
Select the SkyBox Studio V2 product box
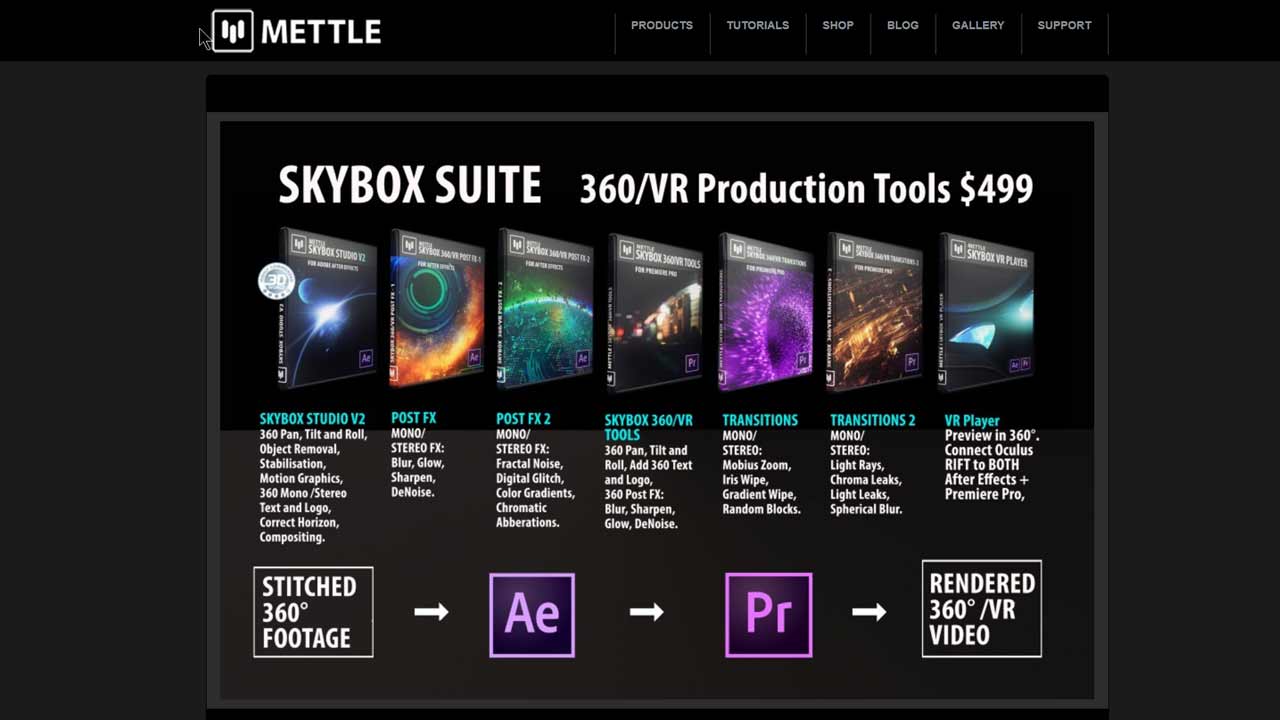coord(327,309)
